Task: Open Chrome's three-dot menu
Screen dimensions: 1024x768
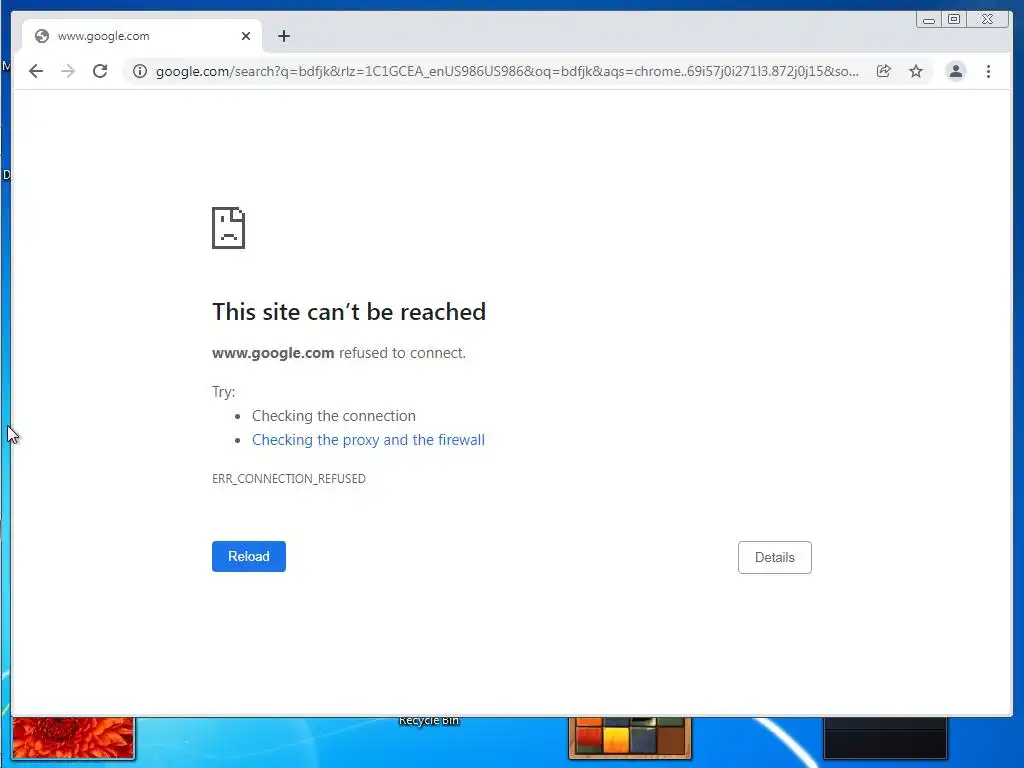Action: [x=988, y=71]
